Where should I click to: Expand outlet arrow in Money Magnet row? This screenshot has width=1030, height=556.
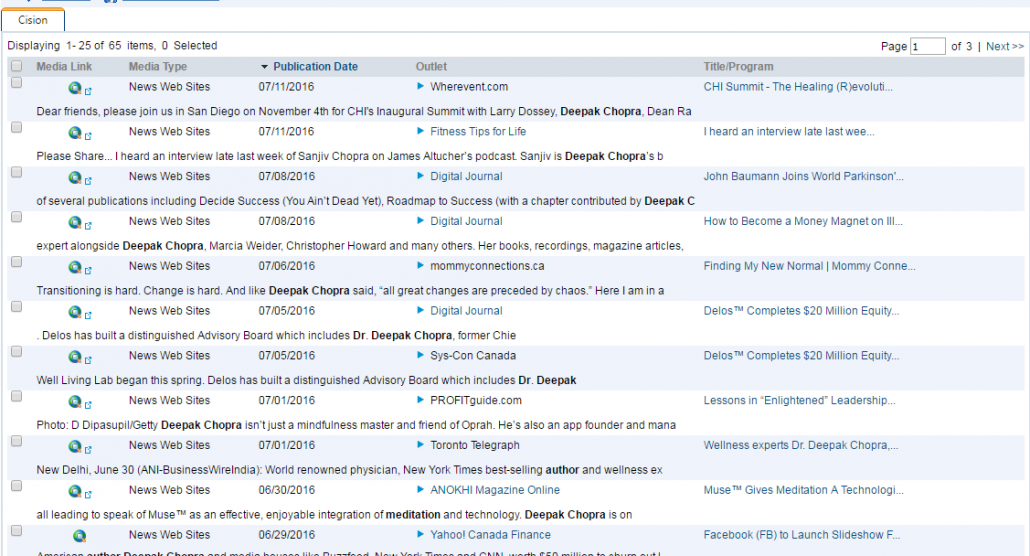[420, 221]
